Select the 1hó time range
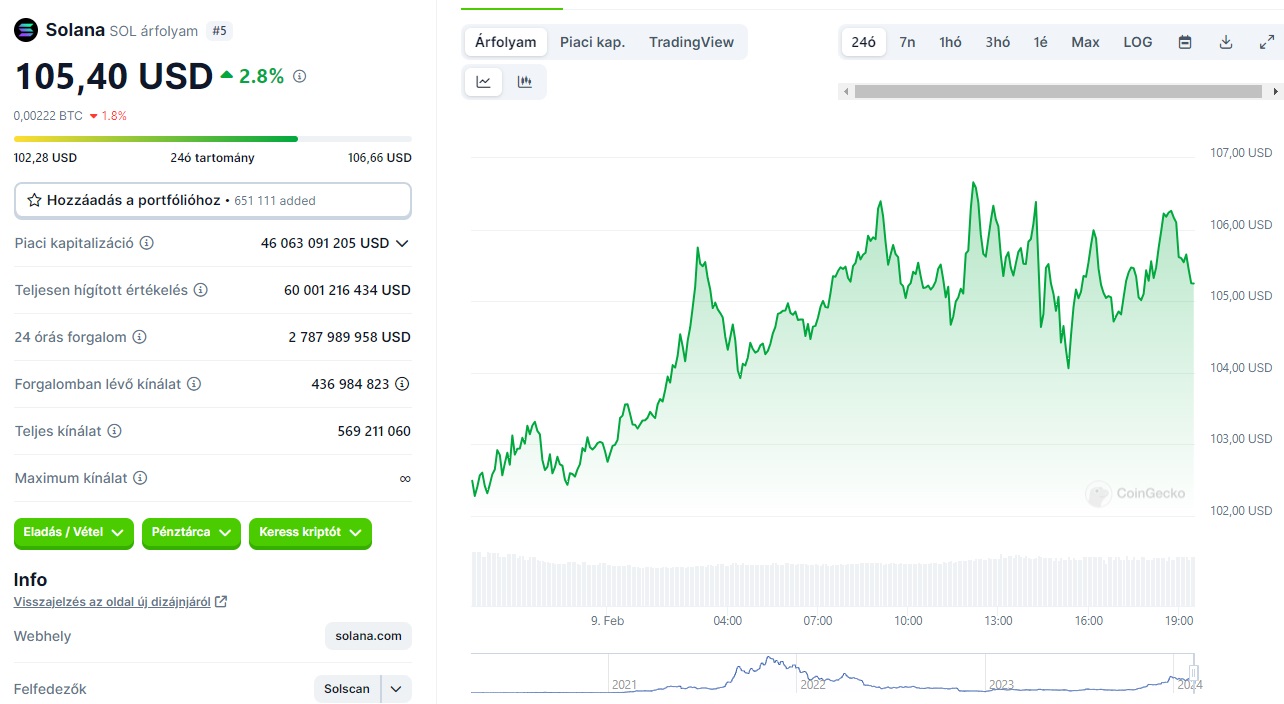Screen dimensions: 1284x704 coord(950,42)
